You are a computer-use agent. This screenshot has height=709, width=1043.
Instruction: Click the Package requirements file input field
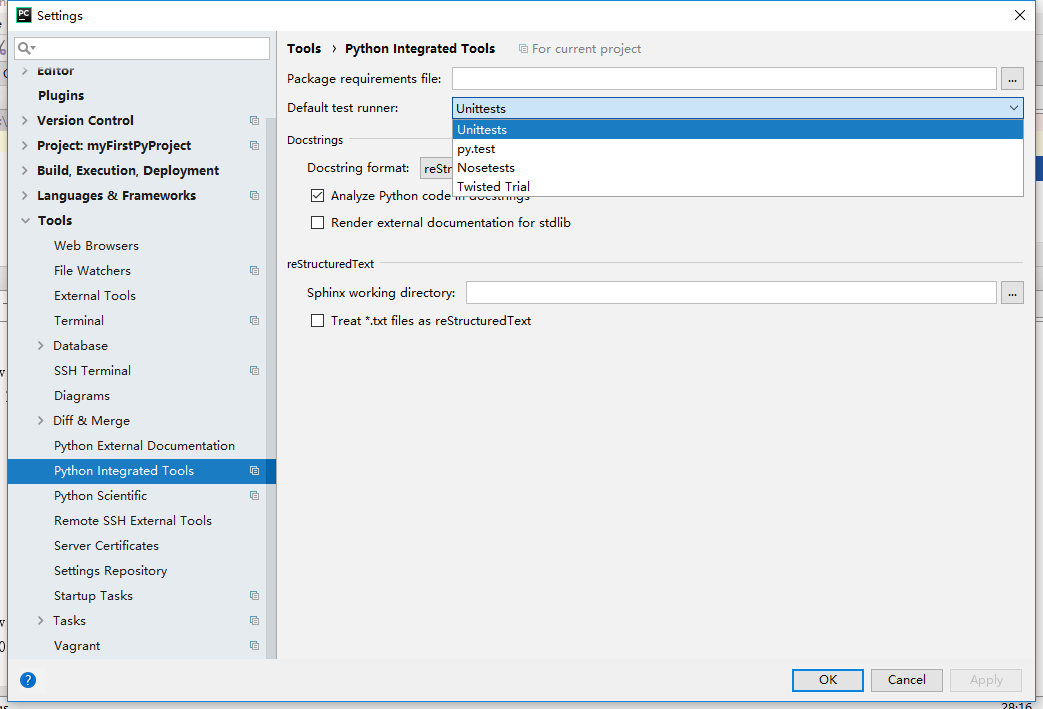tap(723, 79)
